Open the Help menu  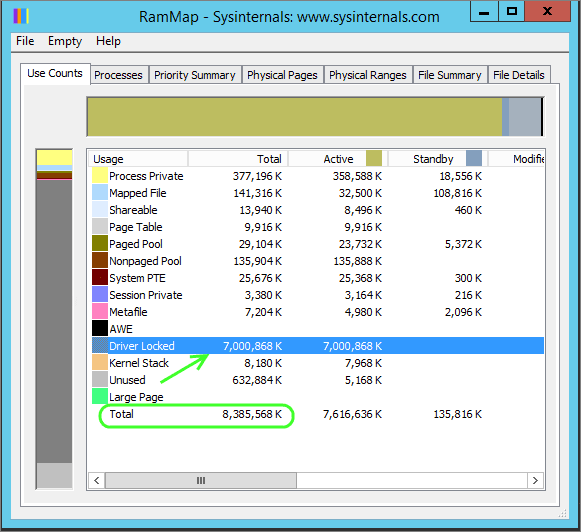108,41
